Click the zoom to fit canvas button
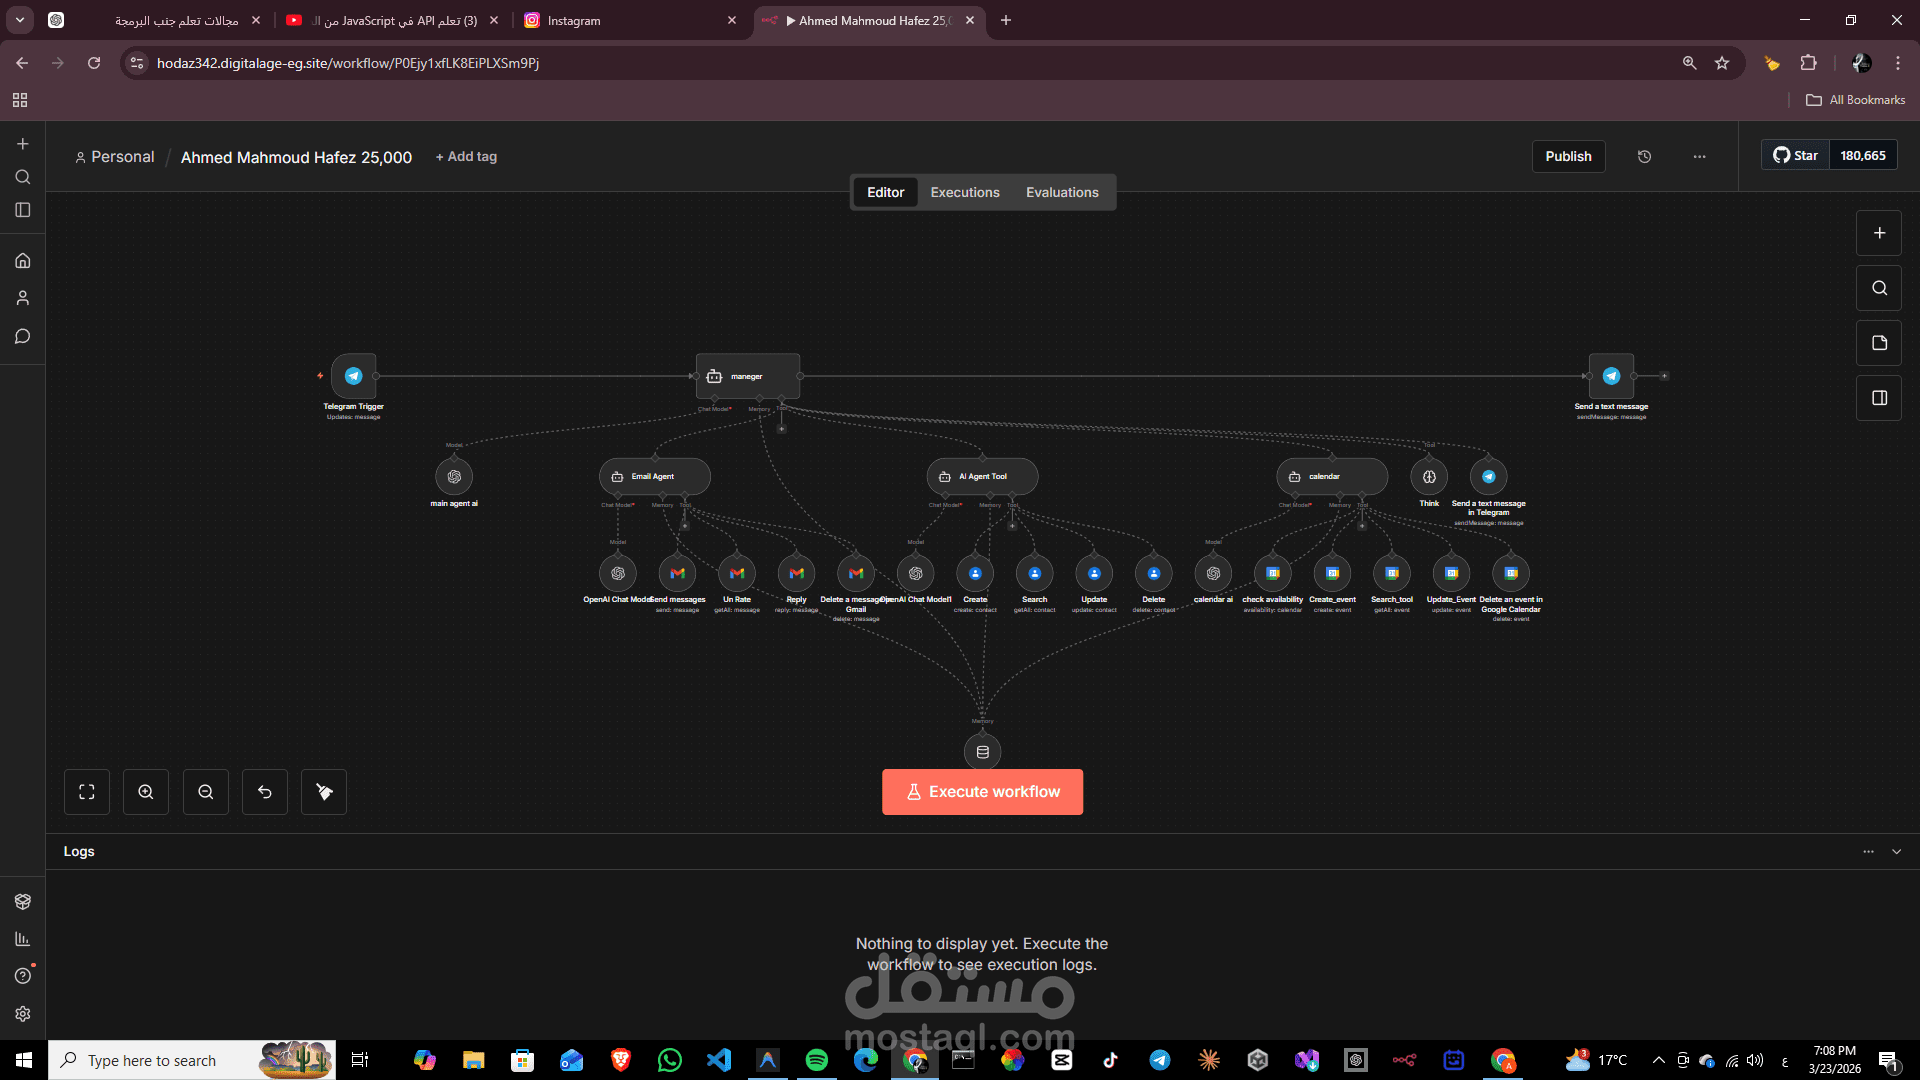 [87, 792]
